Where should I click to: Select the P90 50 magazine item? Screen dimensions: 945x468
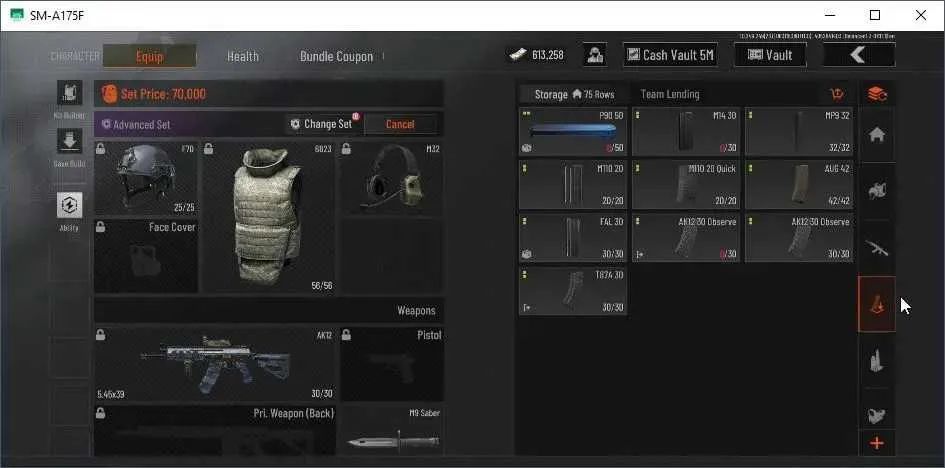(x=573, y=131)
